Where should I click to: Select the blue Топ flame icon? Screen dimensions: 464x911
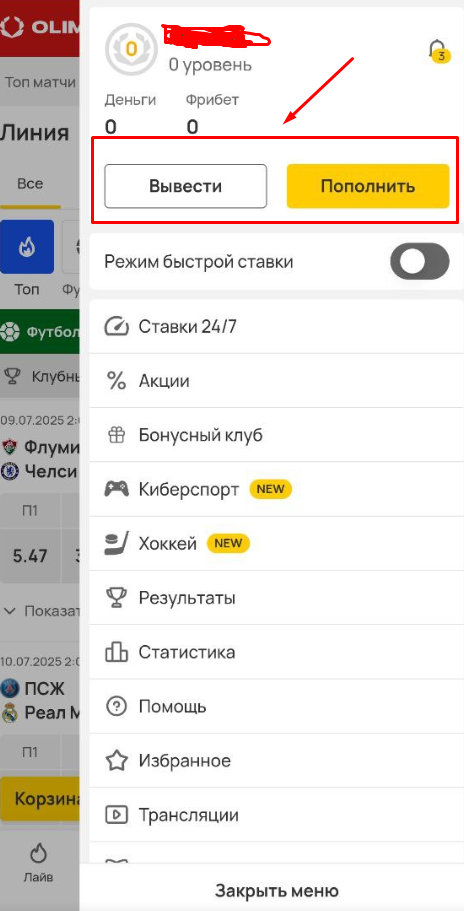pyautogui.click(x=27, y=247)
